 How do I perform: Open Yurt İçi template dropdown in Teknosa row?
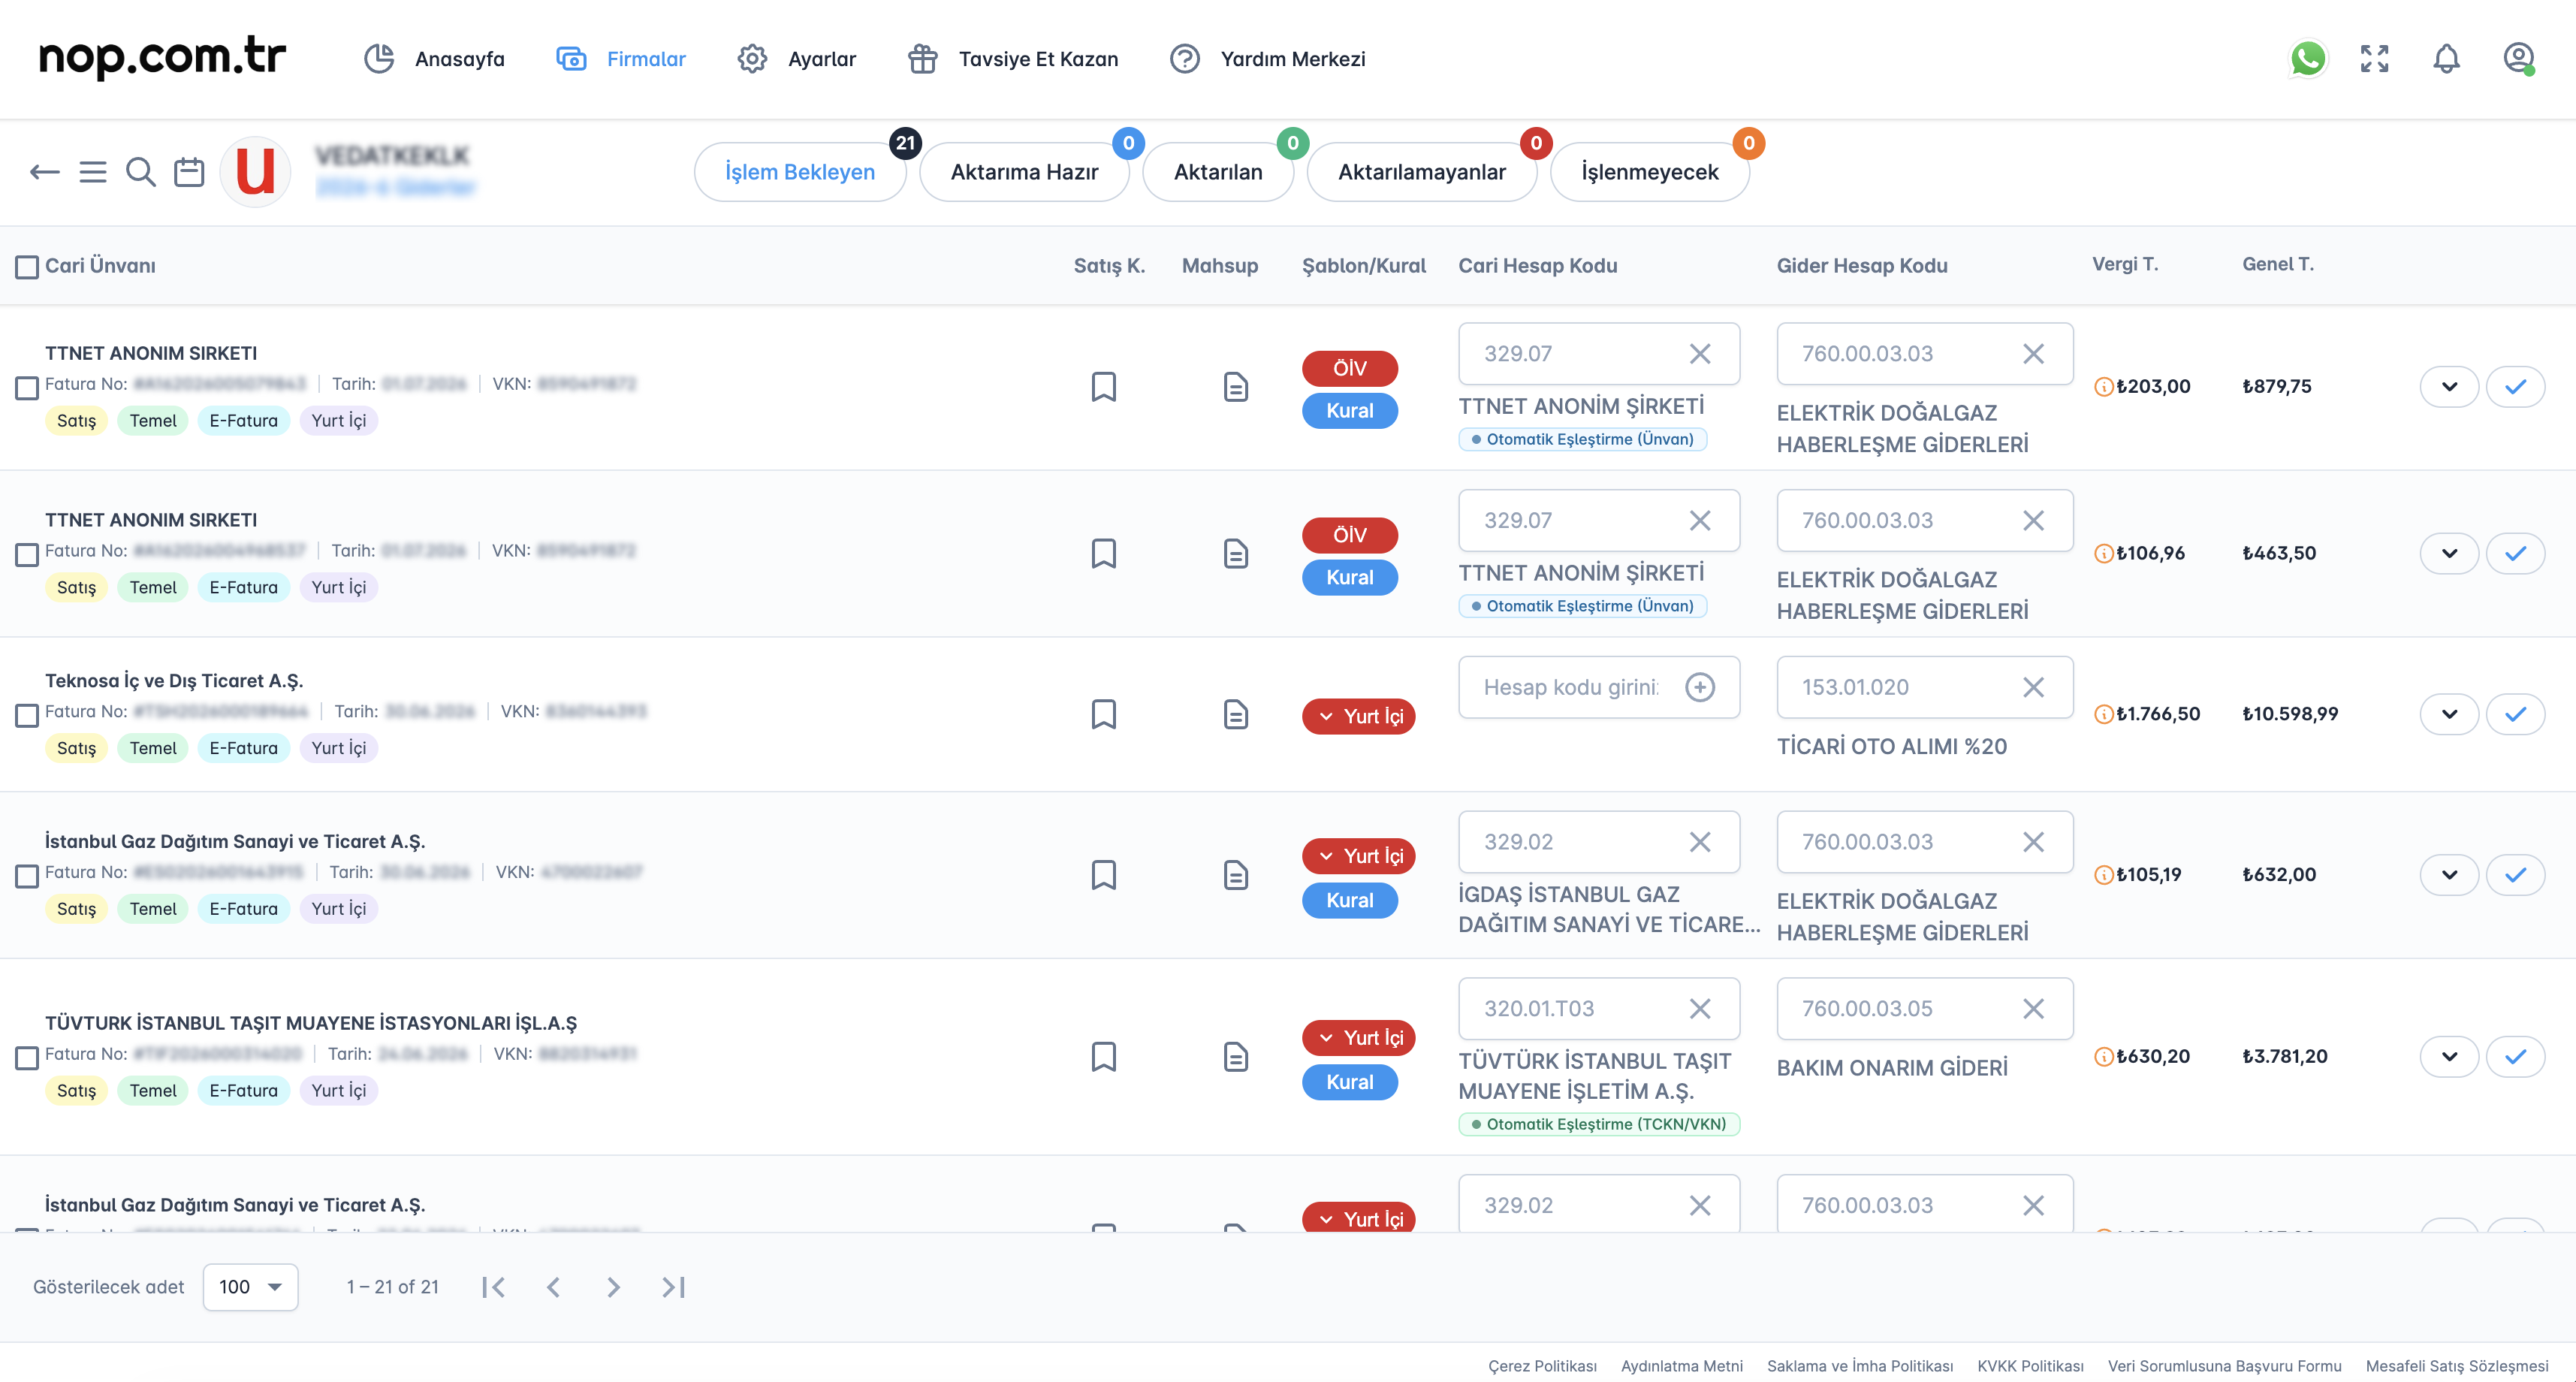[x=1358, y=716]
